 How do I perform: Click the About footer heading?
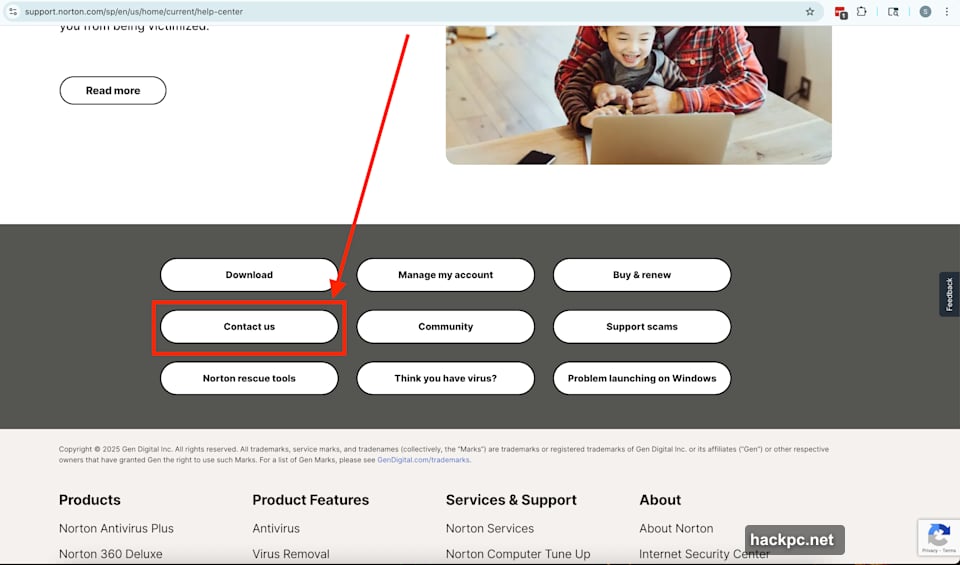tap(660, 500)
